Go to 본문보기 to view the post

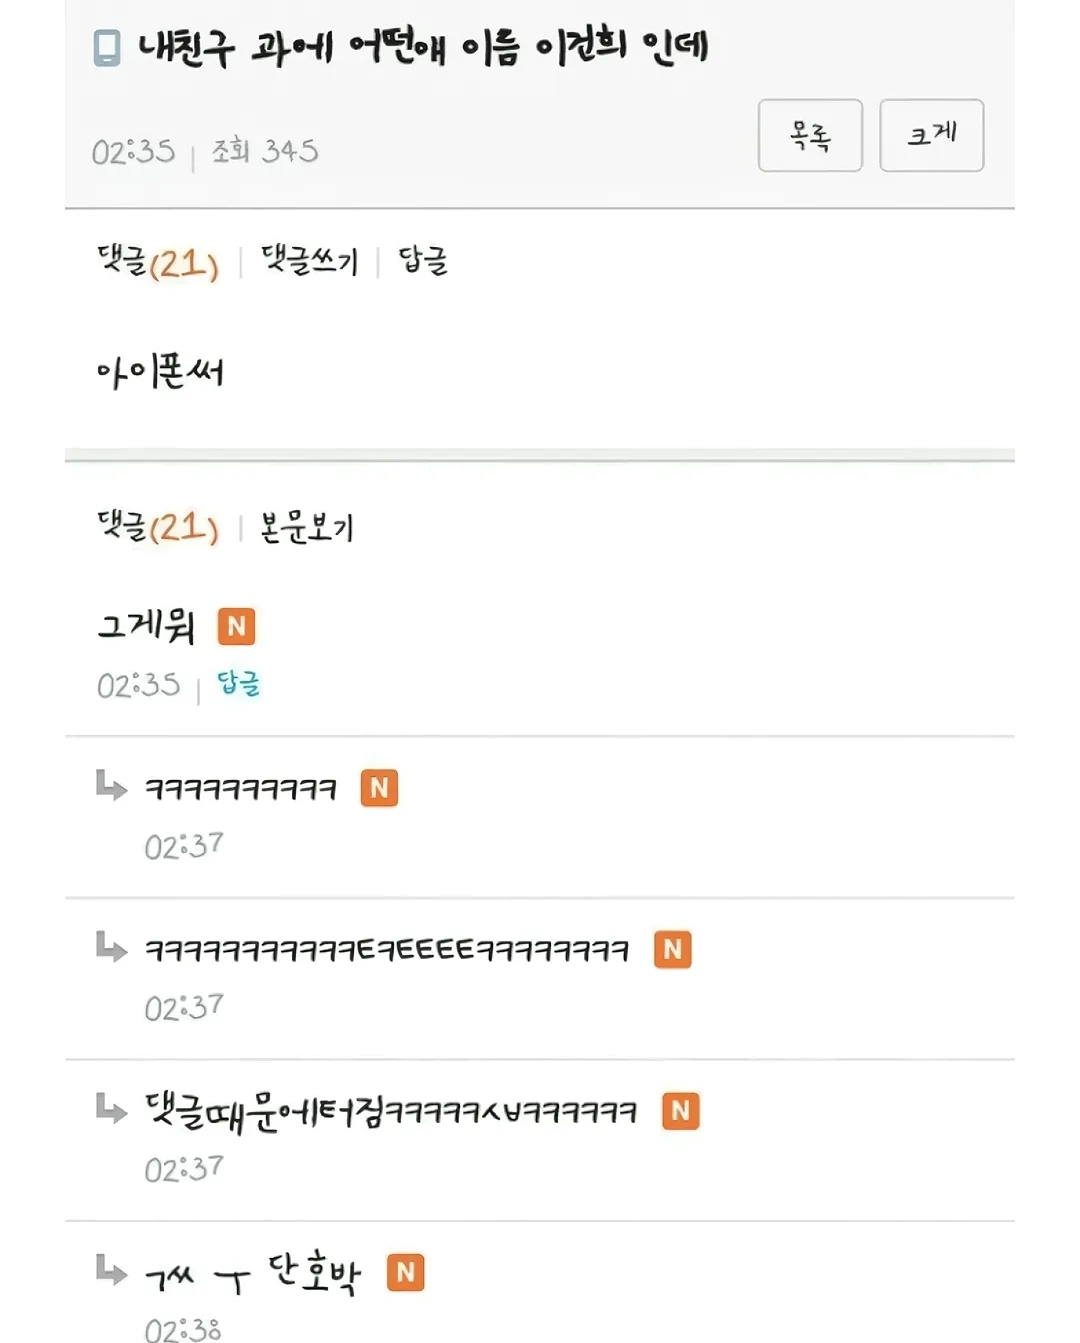coord(306,527)
